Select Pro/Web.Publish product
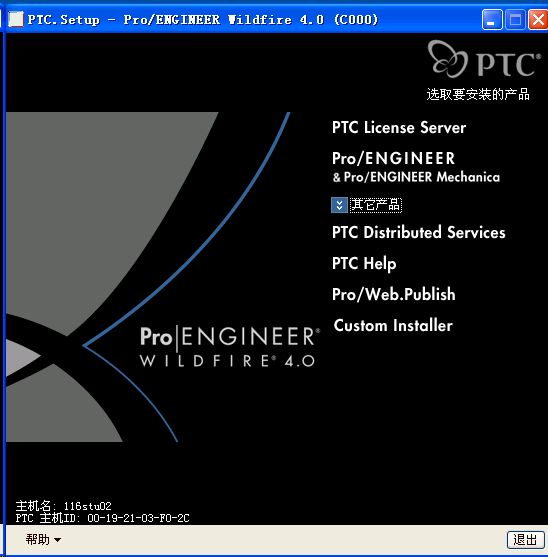Viewport: 548px width, 557px height. coord(394,294)
